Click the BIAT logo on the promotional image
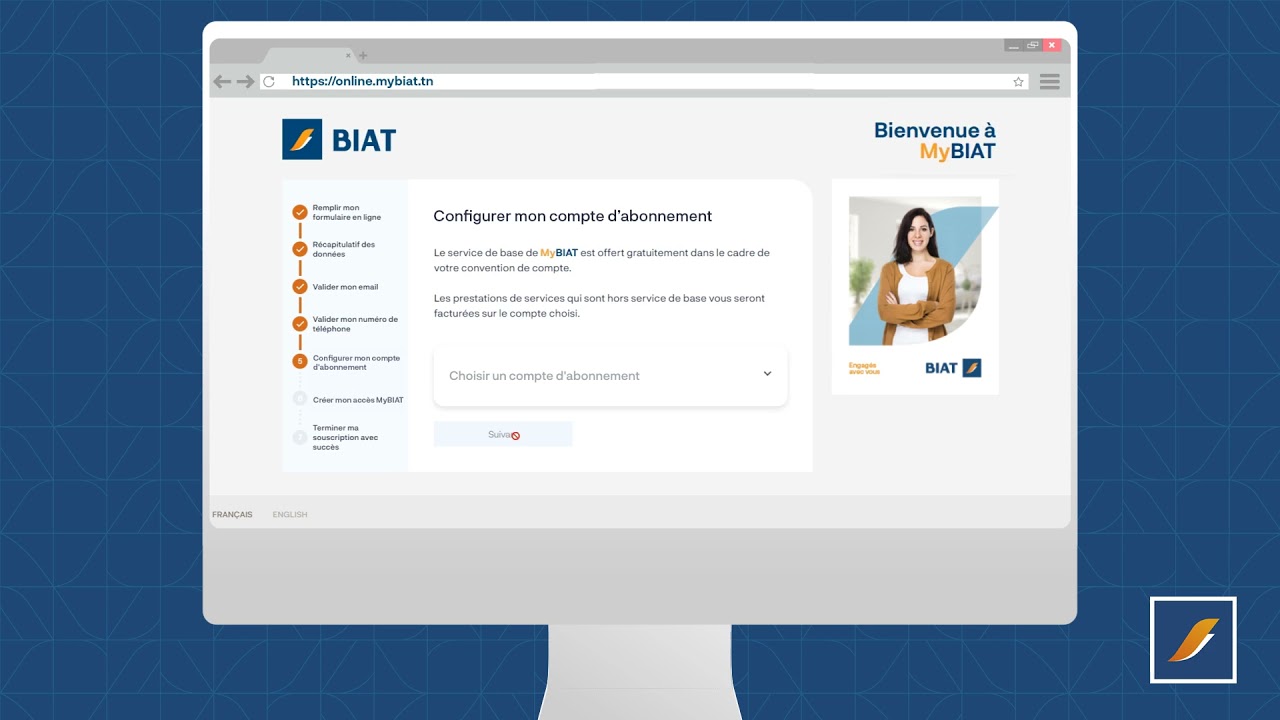Image resolution: width=1280 pixels, height=720 pixels. pyautogui.click(x=950, y=367)
